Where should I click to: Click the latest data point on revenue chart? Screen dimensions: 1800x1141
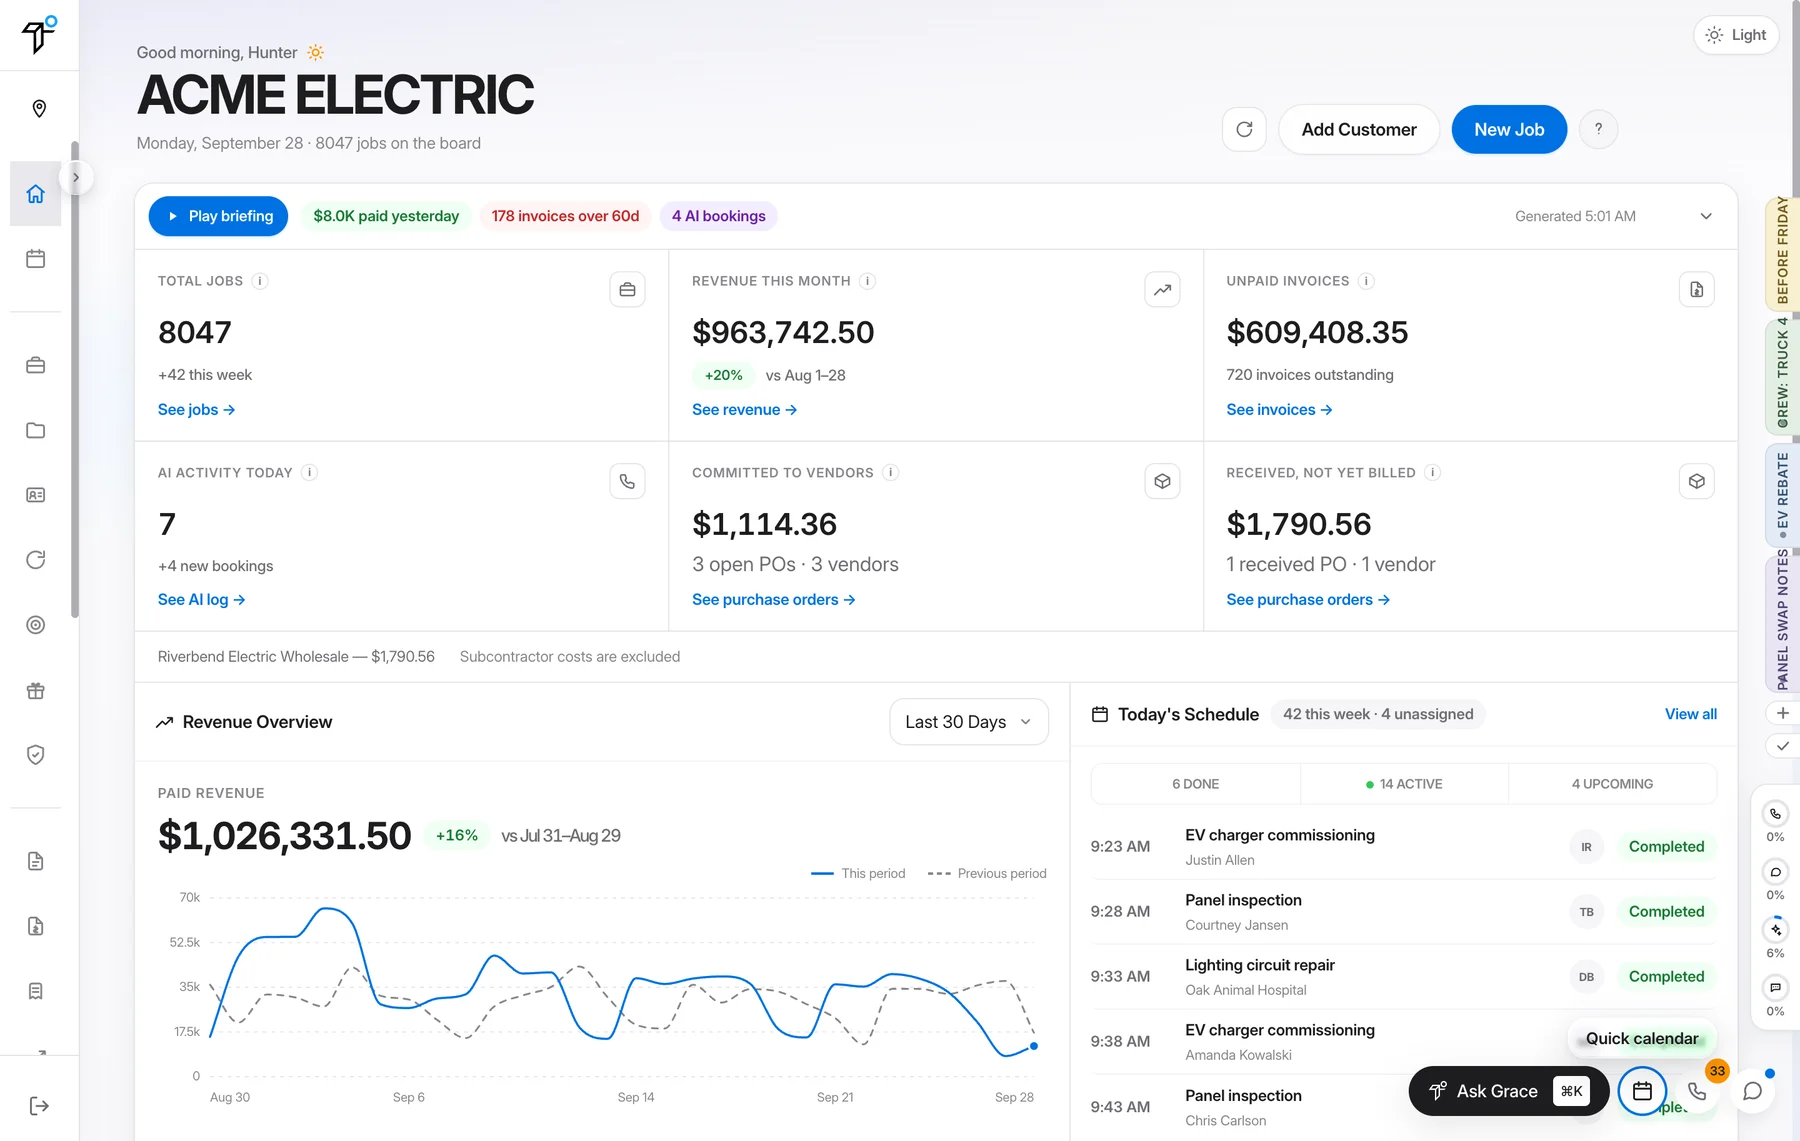(1034, 1046)
